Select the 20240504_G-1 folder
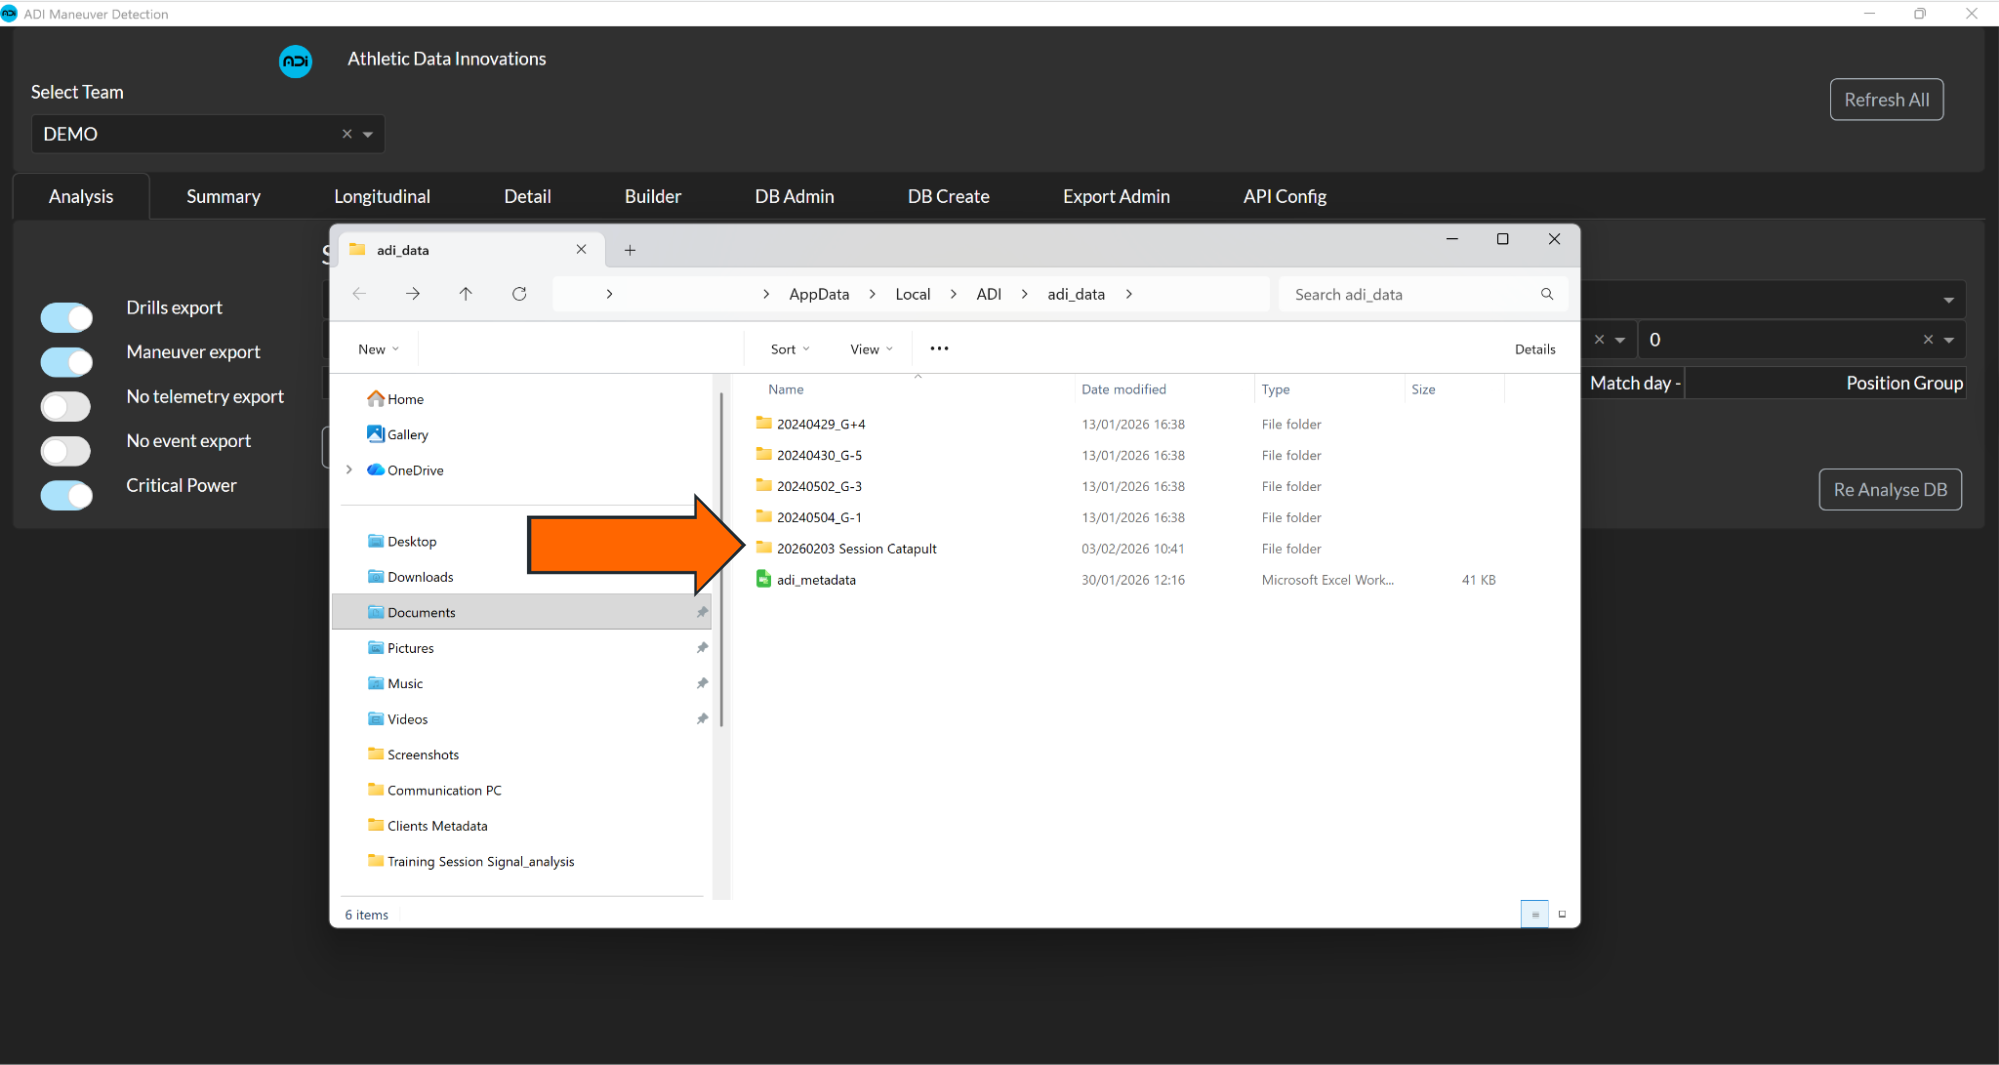 tap(809, 517)
